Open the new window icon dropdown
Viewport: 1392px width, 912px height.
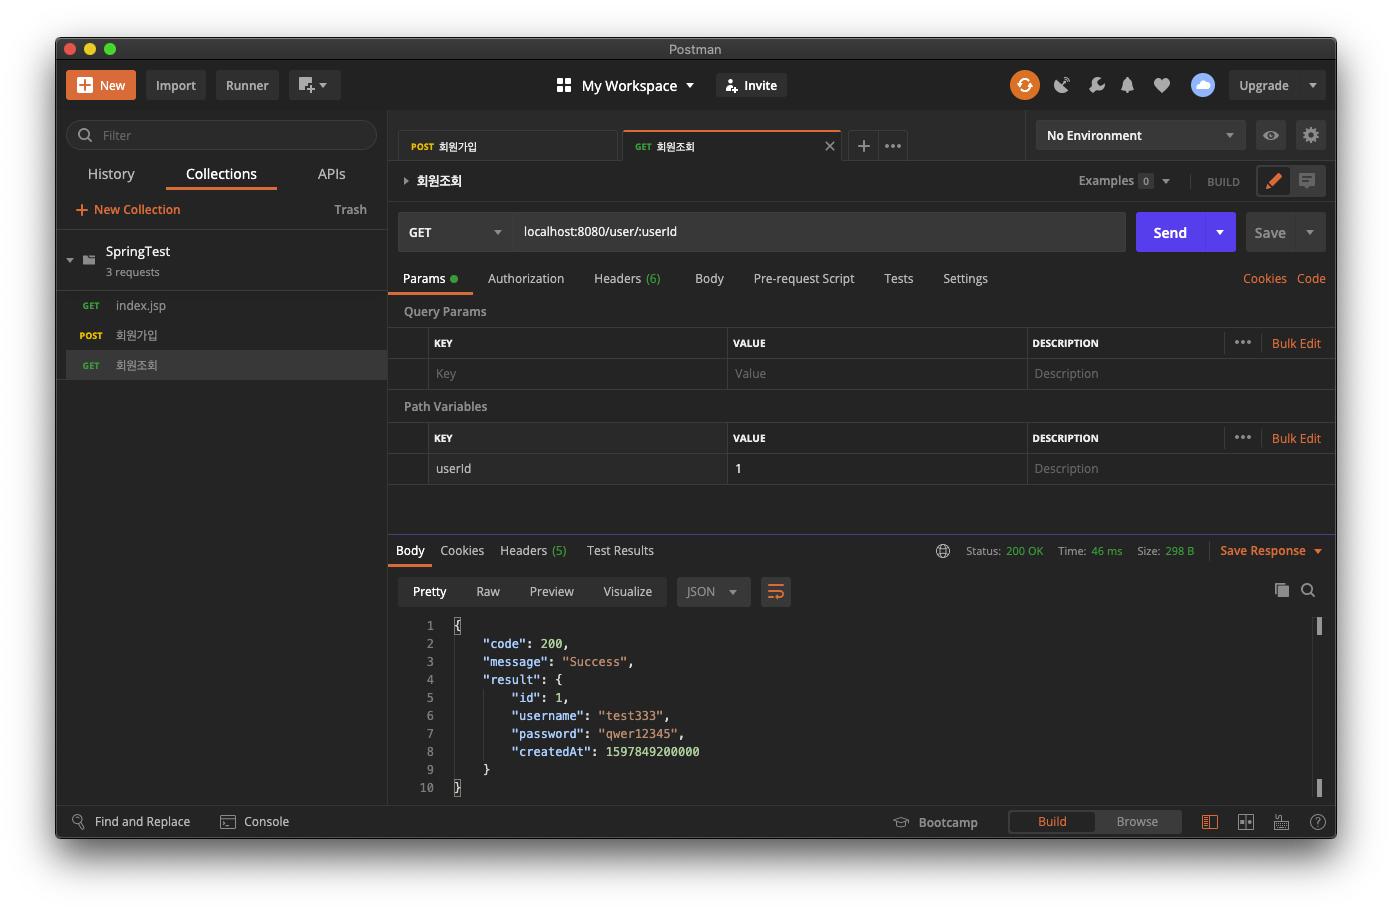(313, 85)
